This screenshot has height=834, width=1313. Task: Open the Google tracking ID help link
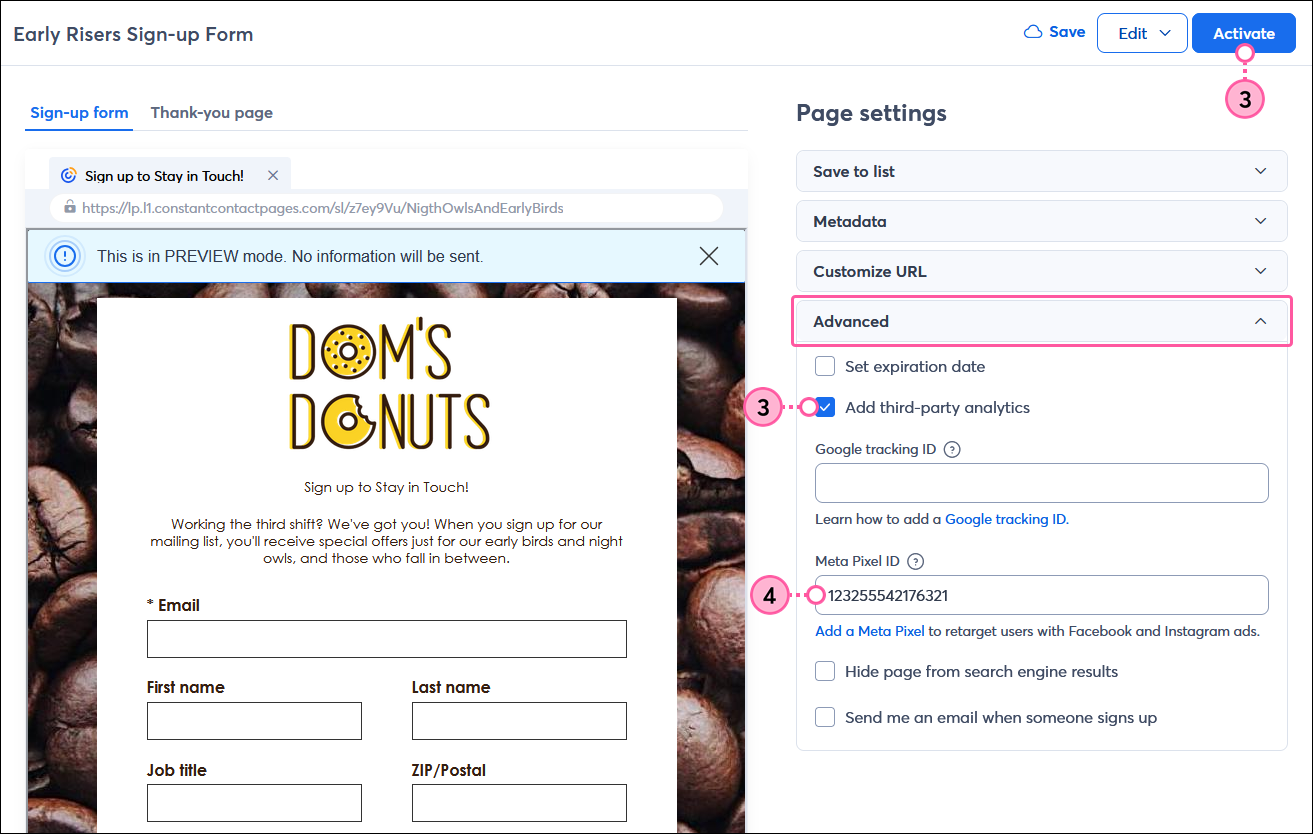pyautogui.click(x=1006, y=519)
